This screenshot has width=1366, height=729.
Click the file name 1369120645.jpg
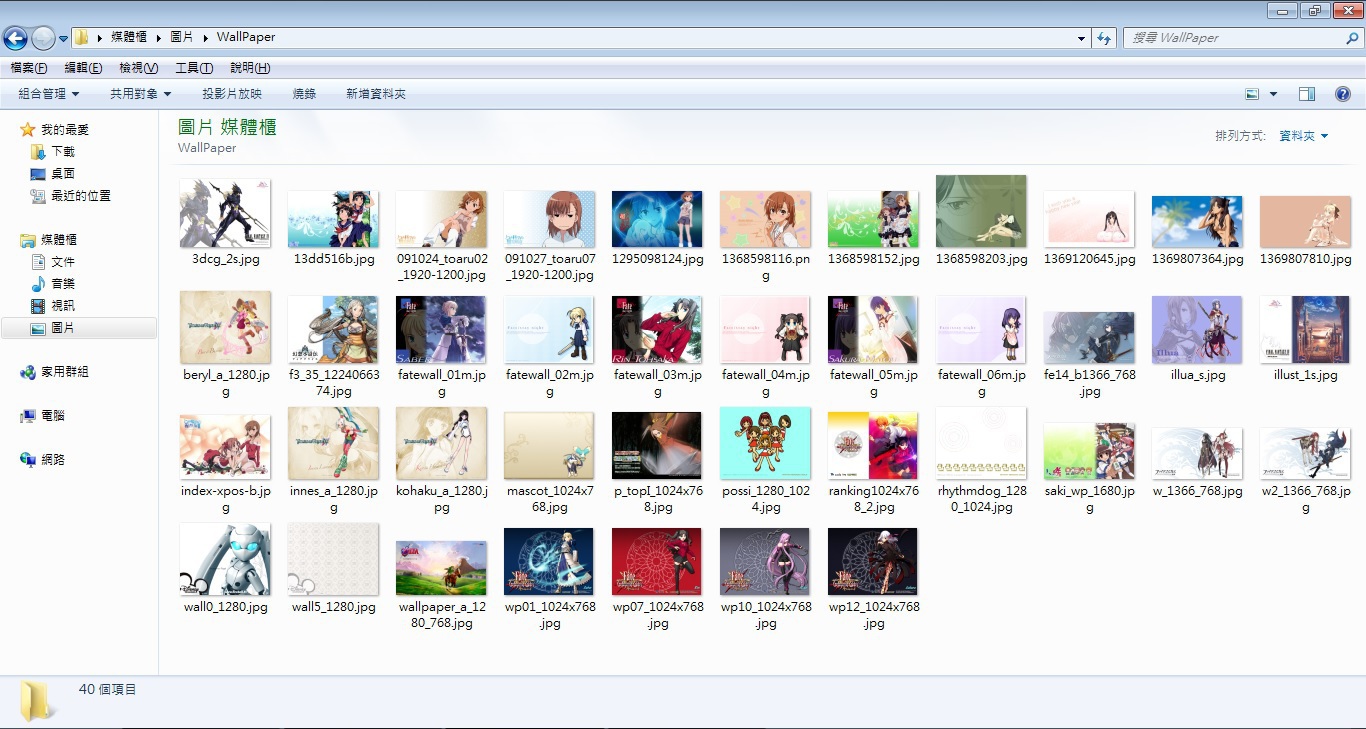[x=1090, y=259]
